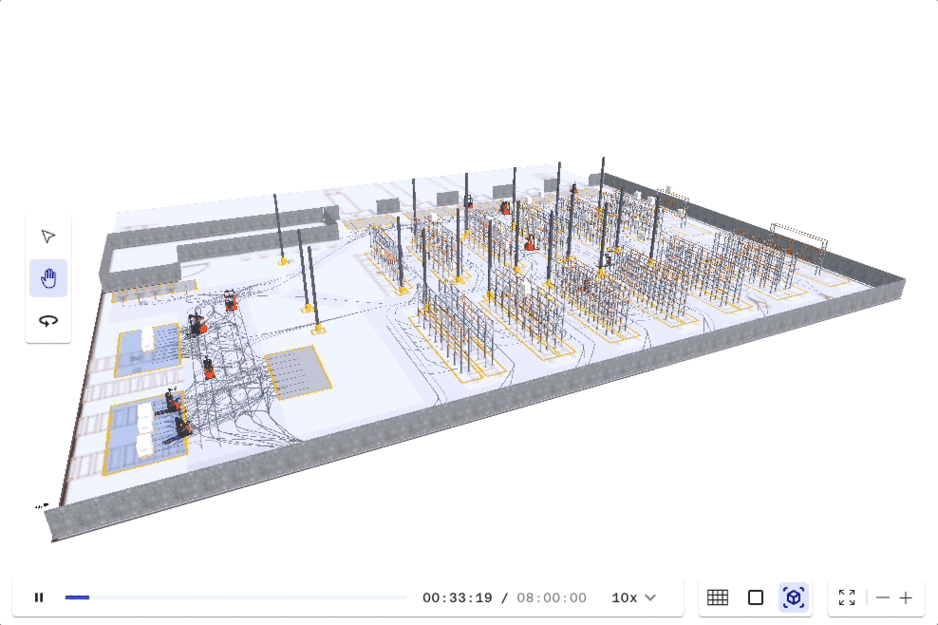This screenshot has height=625, width=938.
Task: Switch to the grid view mode
Action: pyautogui.click(x=717, y=597)
